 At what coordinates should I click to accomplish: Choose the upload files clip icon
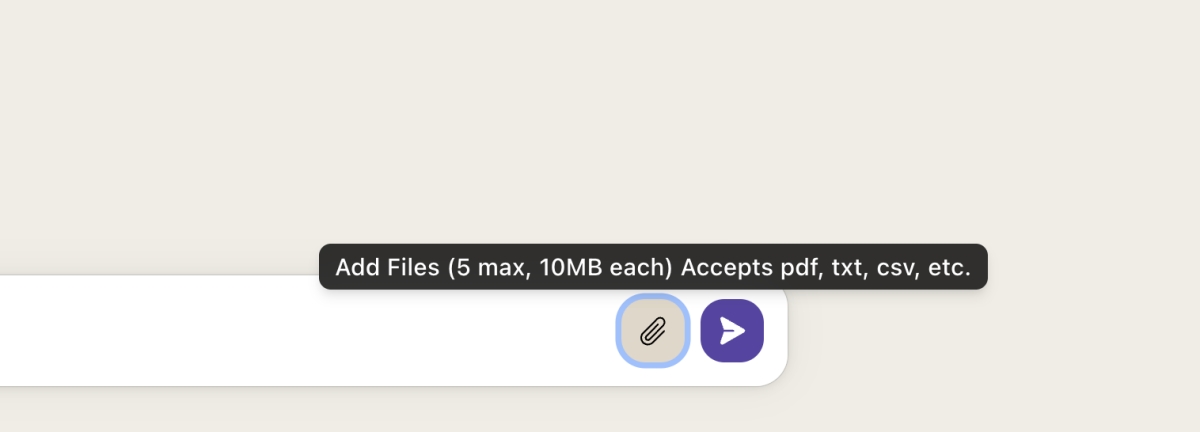653,331
